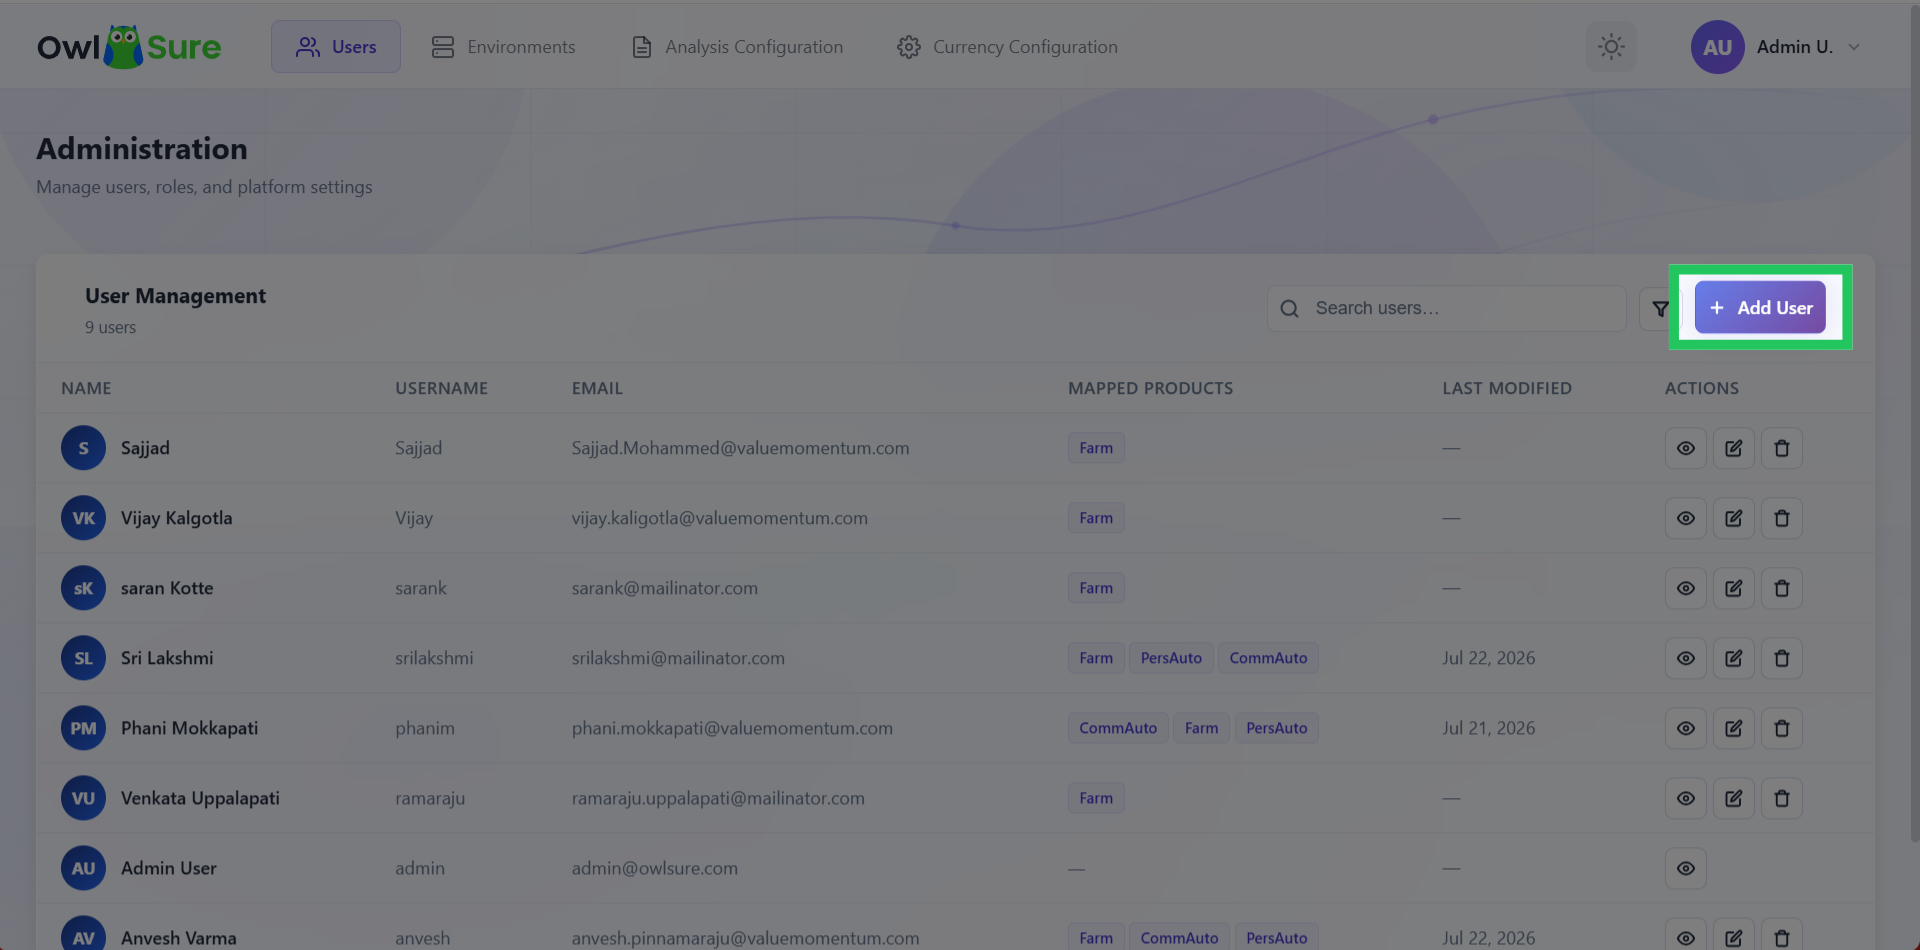Delete the saran Kotte user

pos(1782,588)
